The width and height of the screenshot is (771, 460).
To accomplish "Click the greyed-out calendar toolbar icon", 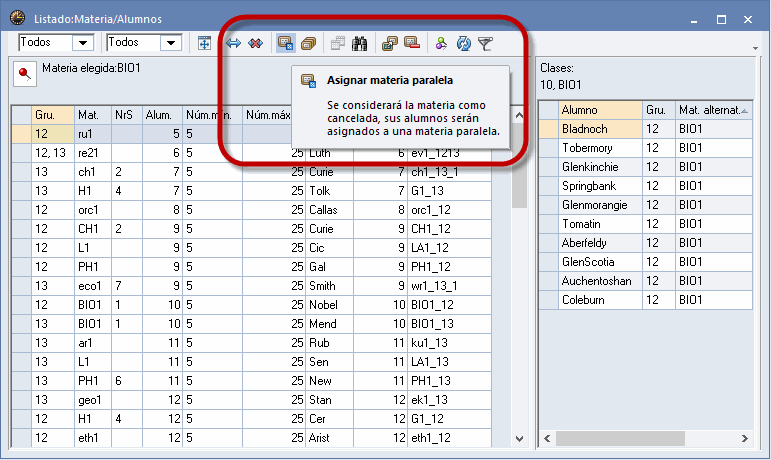I will pos(337,43).
